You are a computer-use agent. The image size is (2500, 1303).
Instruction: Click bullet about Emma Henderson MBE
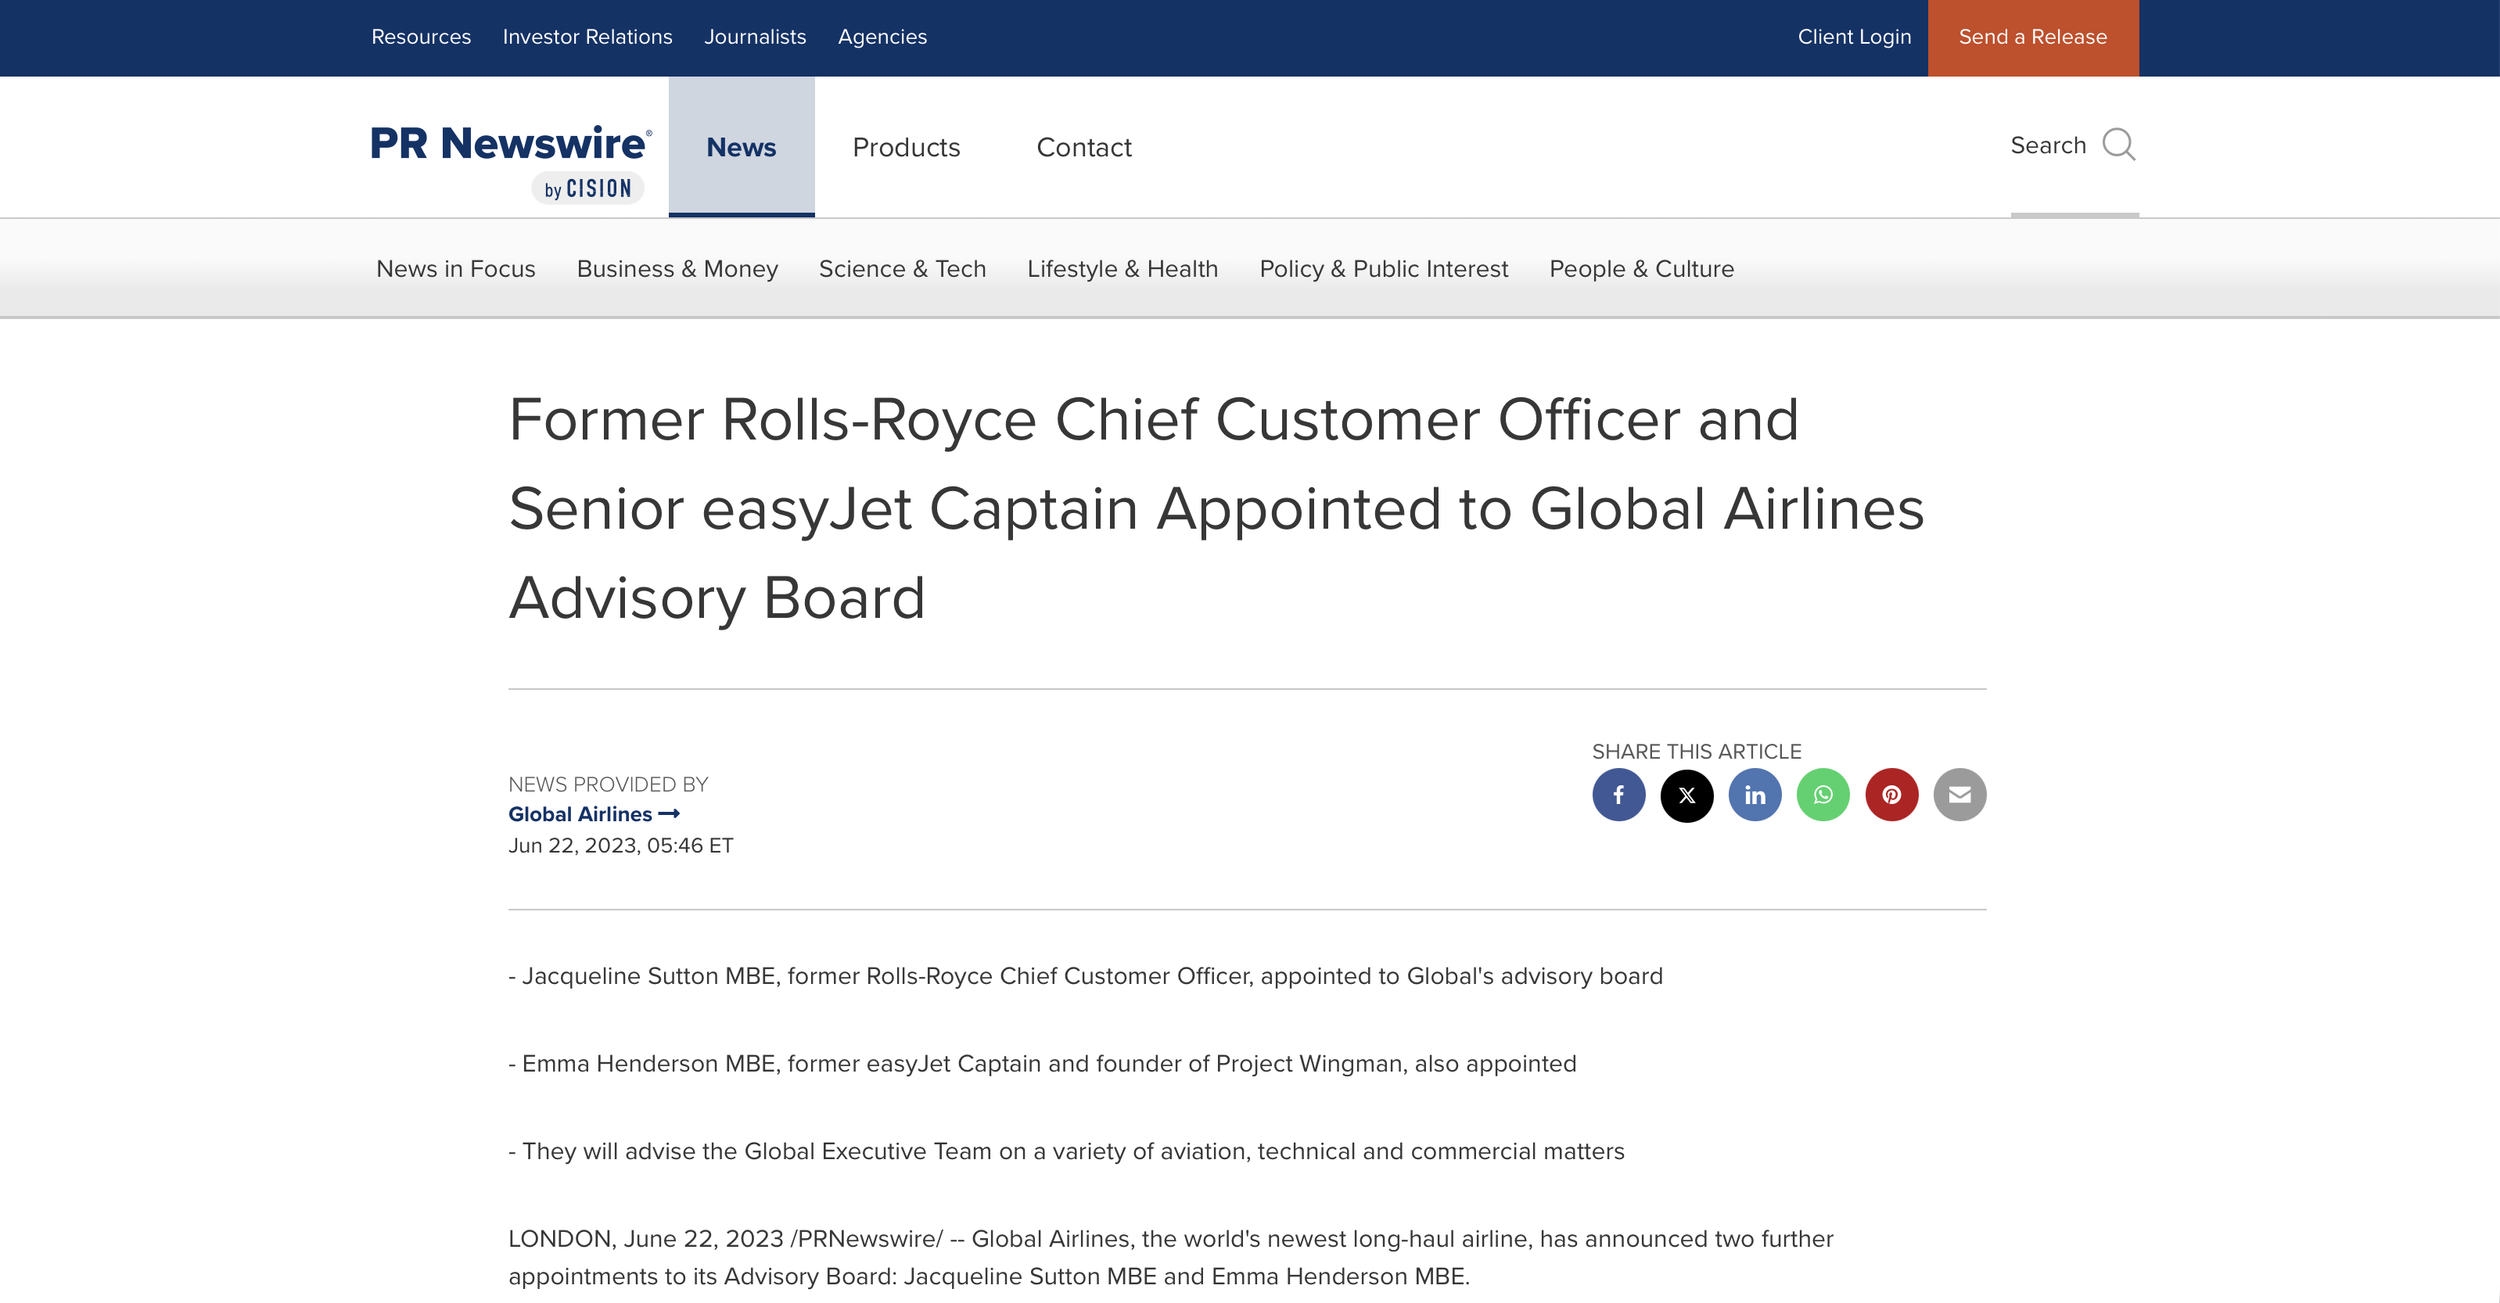tap(1042, 1064)
